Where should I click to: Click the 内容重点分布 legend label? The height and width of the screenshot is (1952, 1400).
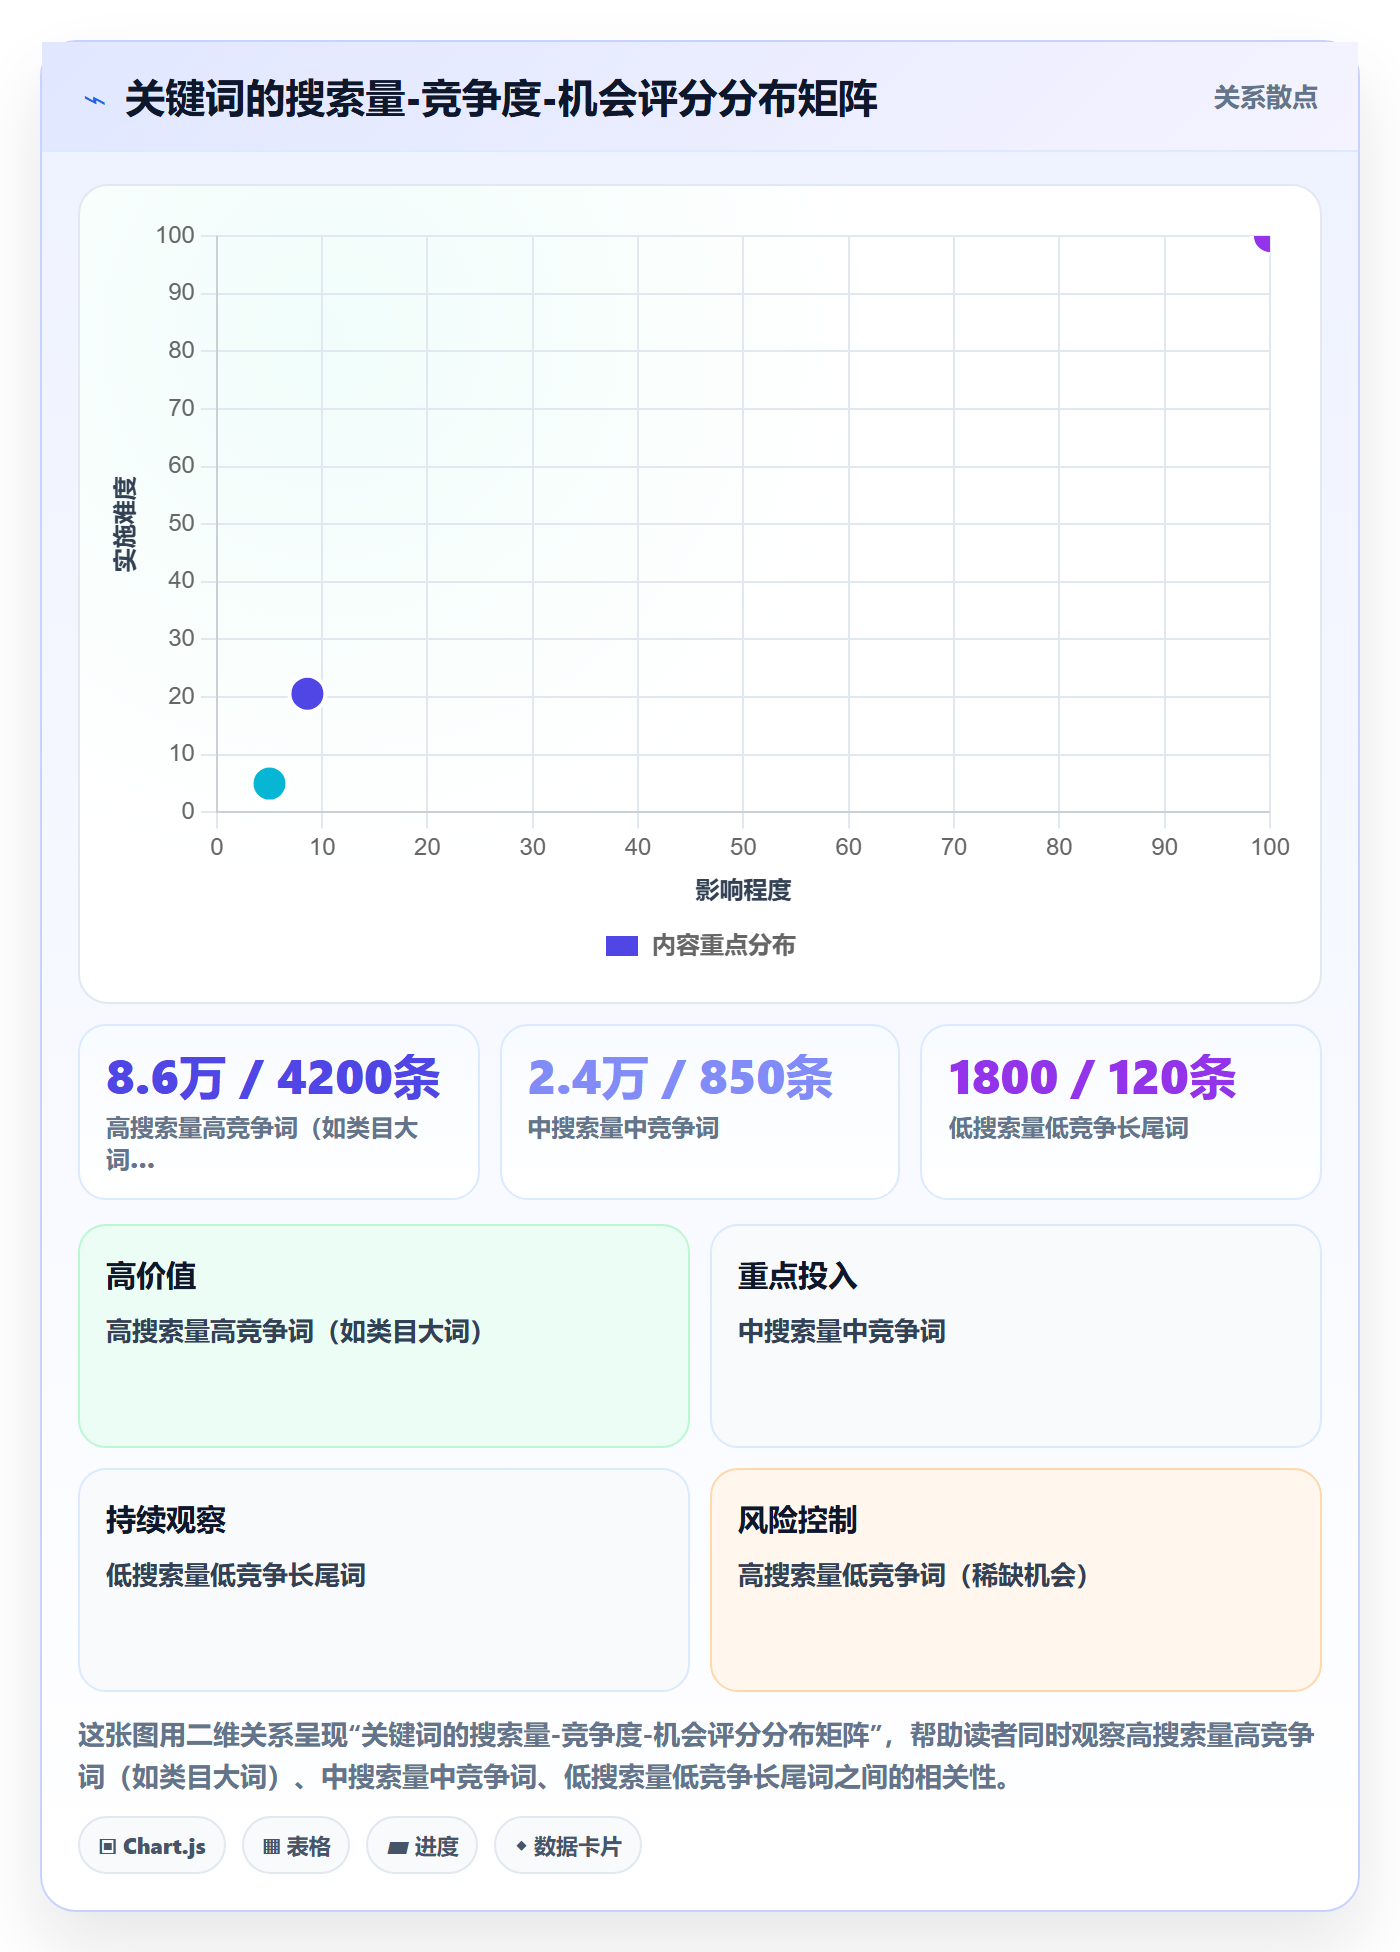pos(723,946)
